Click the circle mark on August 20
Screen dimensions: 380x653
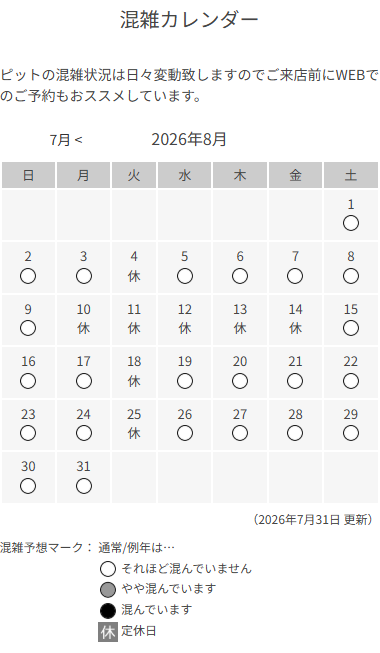[240, 381]
